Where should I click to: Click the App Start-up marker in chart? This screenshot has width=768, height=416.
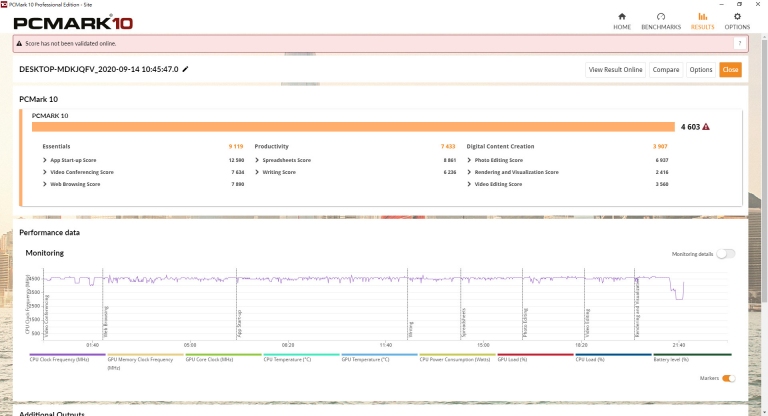240,323
